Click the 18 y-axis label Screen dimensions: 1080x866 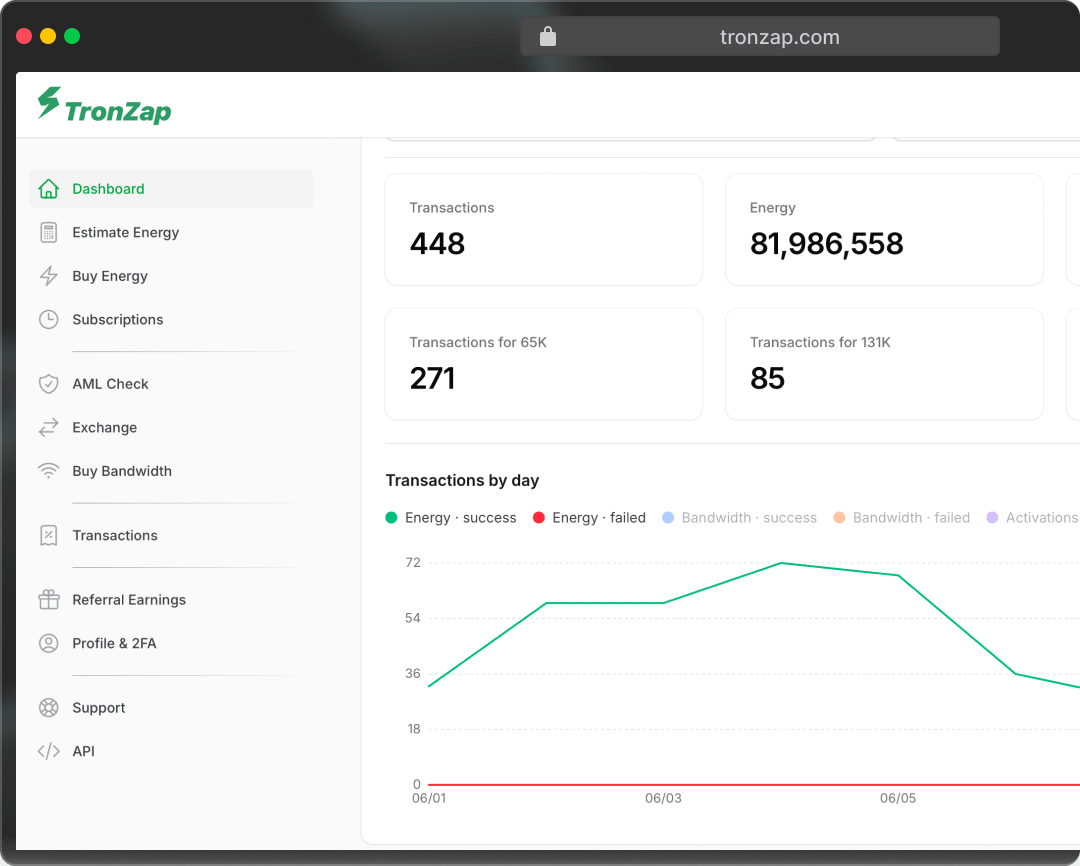click(x=413, y=729)
